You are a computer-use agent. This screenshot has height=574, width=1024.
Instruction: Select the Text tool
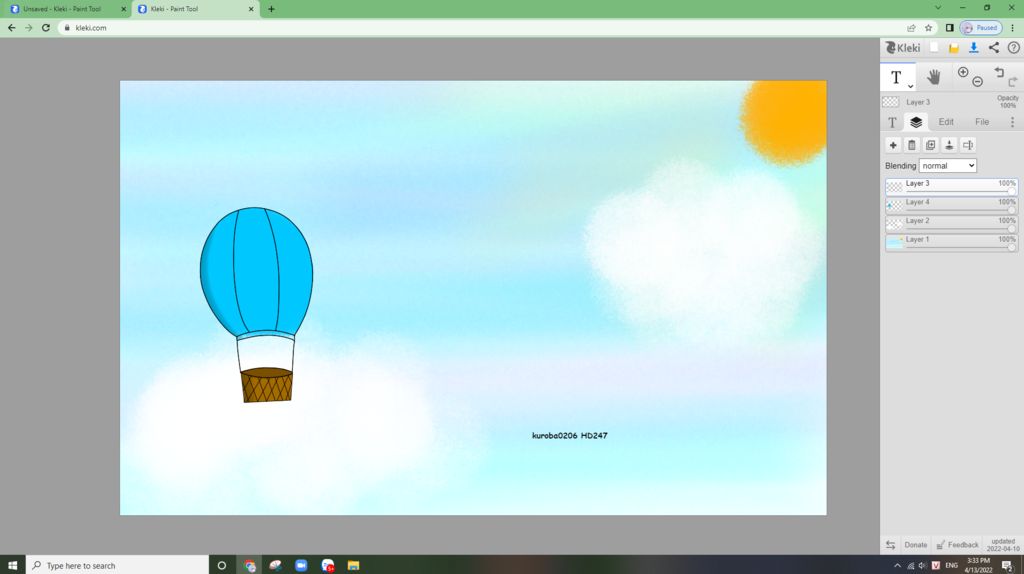(x=897, y=77)
